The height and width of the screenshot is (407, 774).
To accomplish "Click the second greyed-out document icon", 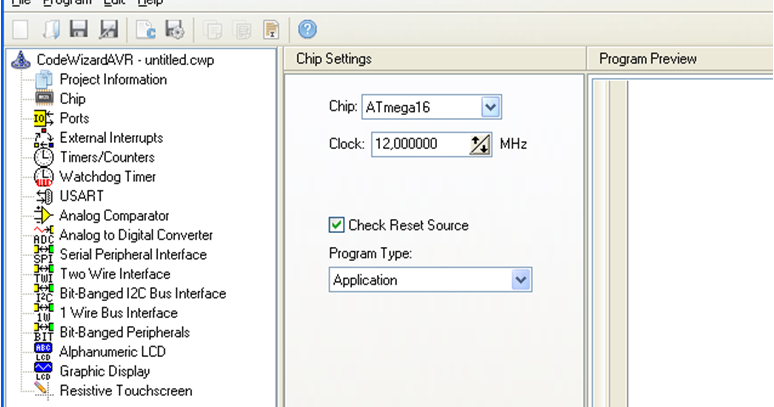I will [x=242, y=30].
